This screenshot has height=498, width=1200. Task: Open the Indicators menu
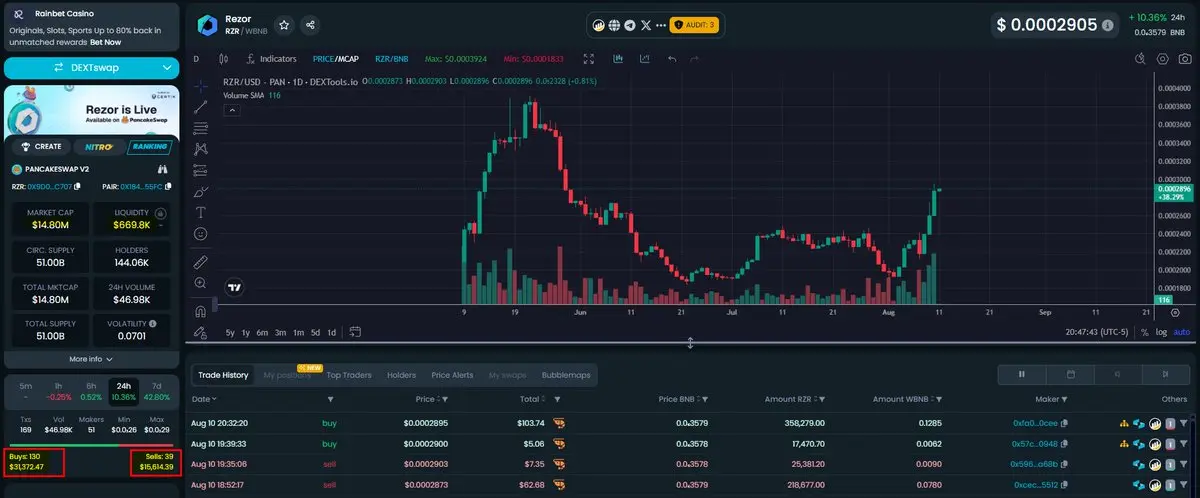coord(270,59)
